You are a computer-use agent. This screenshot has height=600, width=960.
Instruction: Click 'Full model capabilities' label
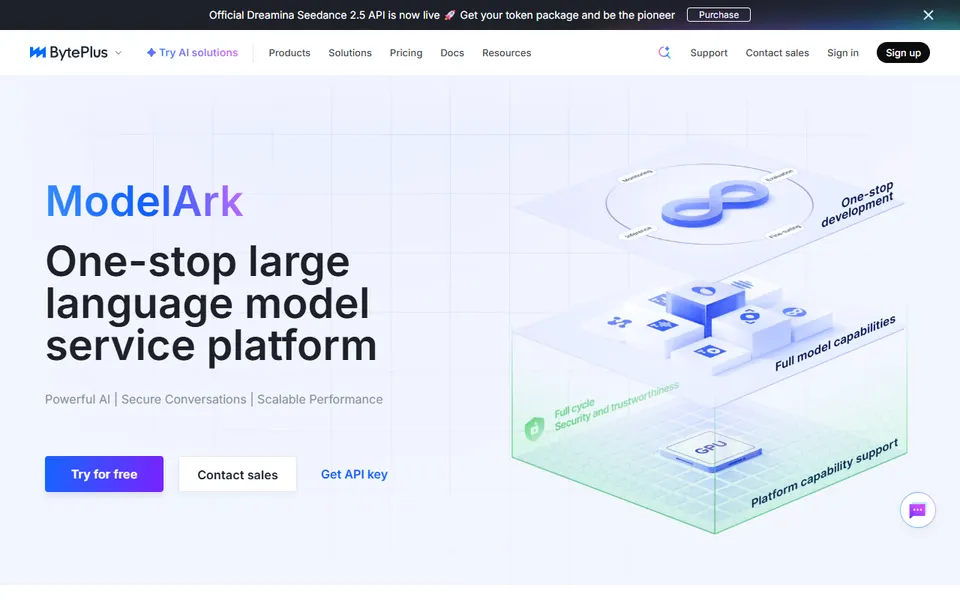pos(835,343)
